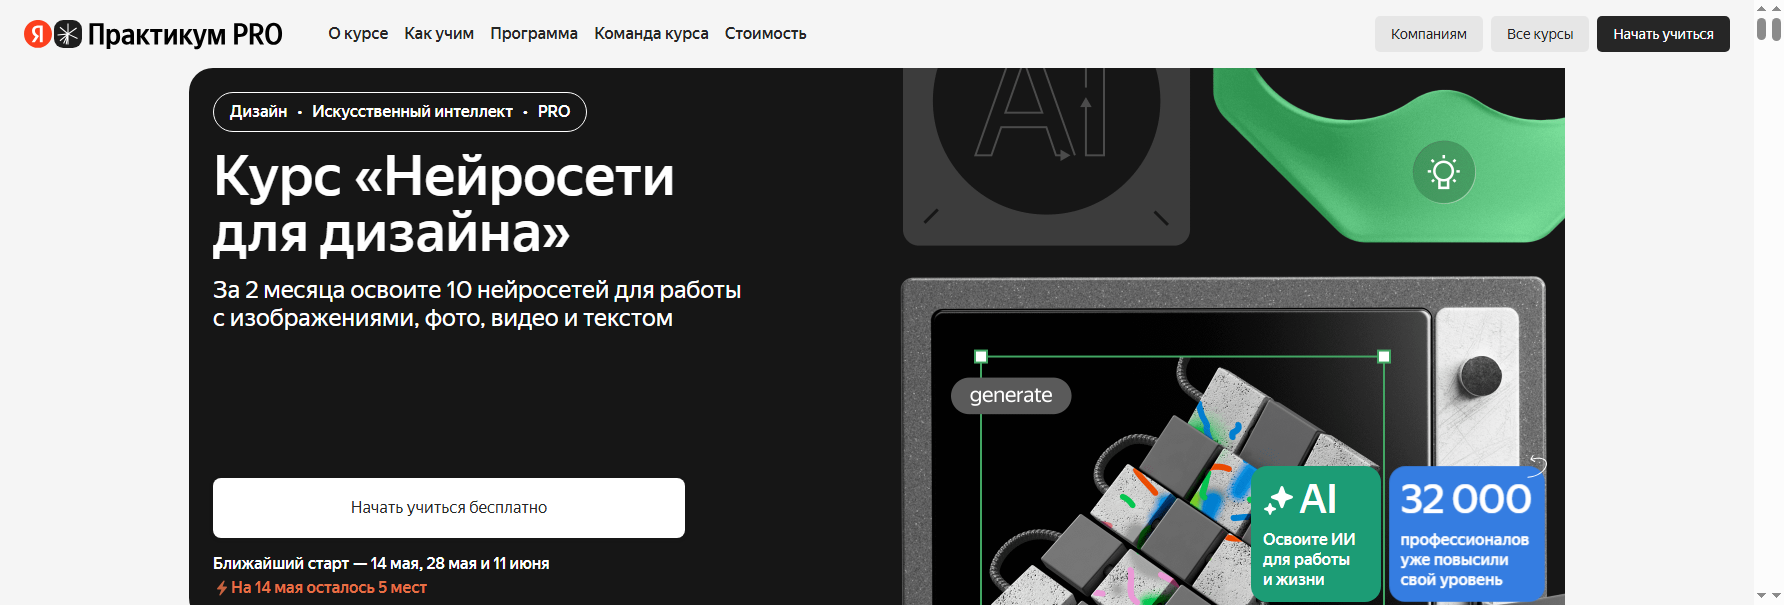1784x605 pixels.
Task: Open the Программа menu item
Action: 534,33
